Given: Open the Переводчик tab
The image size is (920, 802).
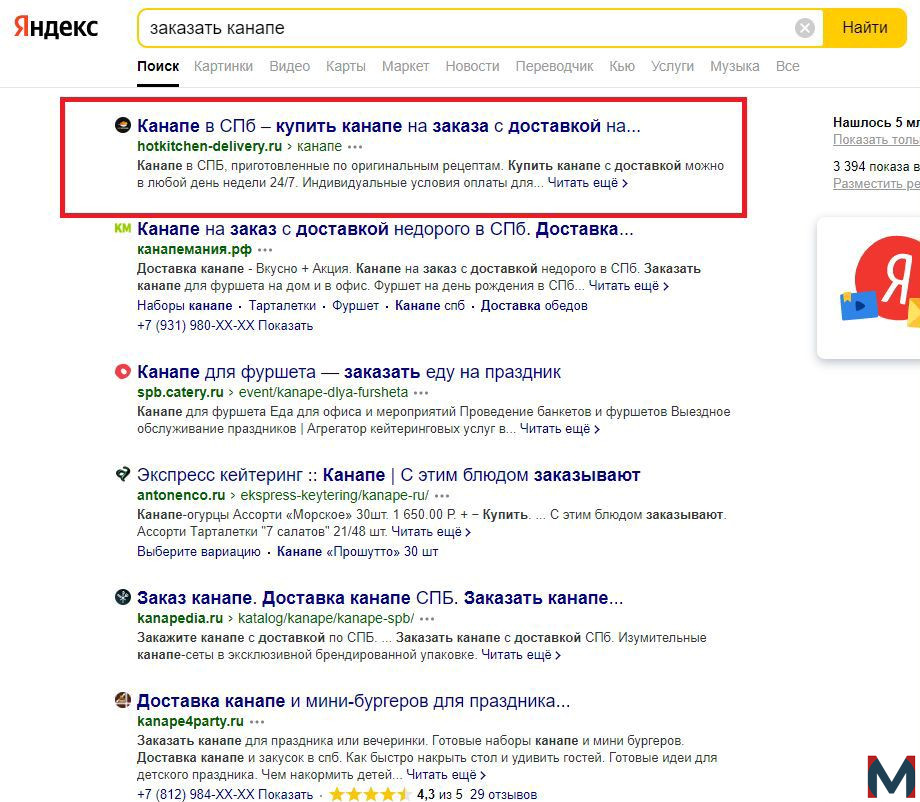Looking at the screenshot, I should click(x=554, y=66).
